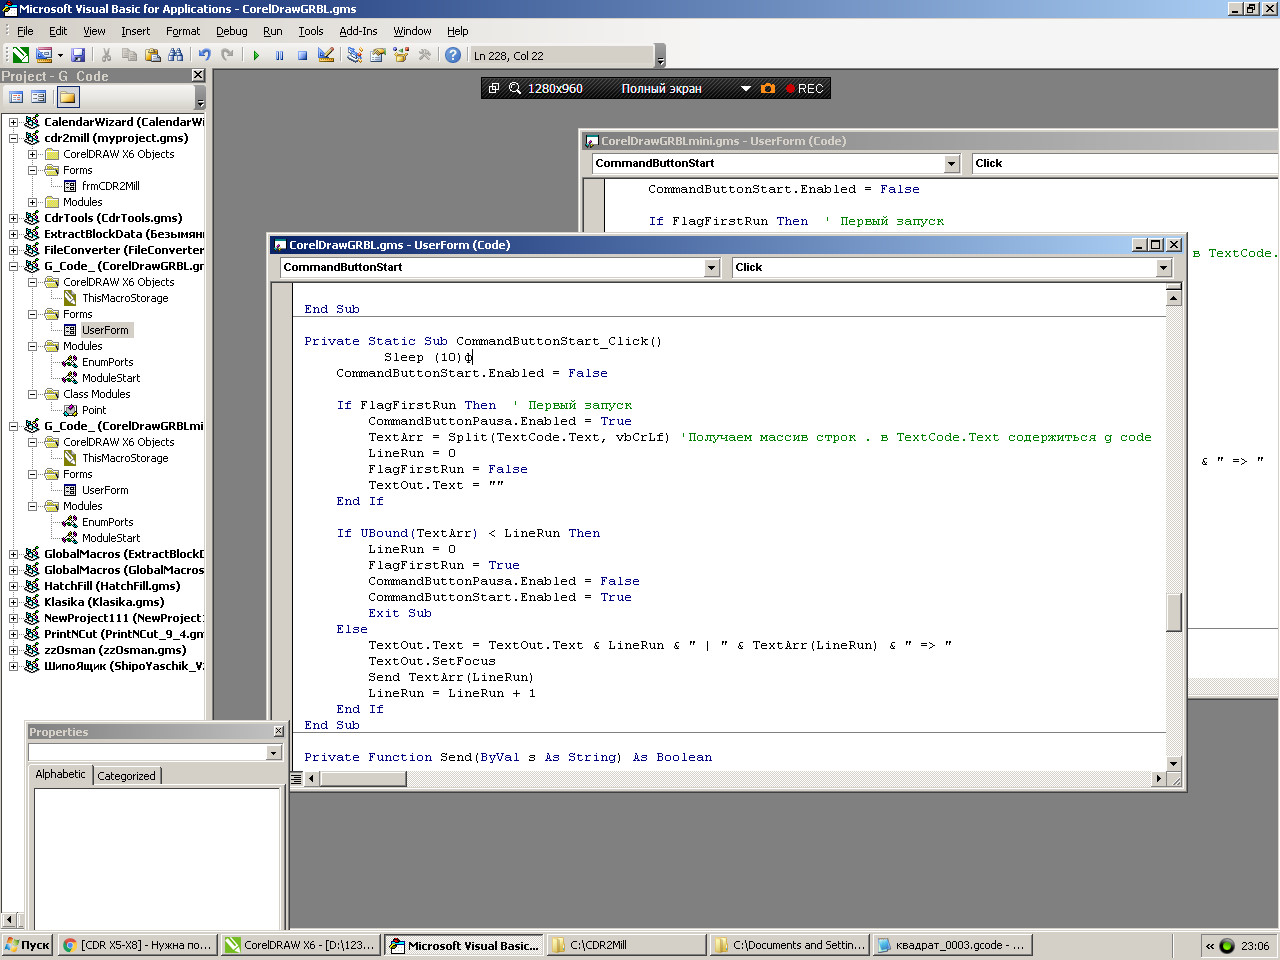1280x960 pixels.
Task: Click the Run Sub green play icon
Action: pos(256,56)
